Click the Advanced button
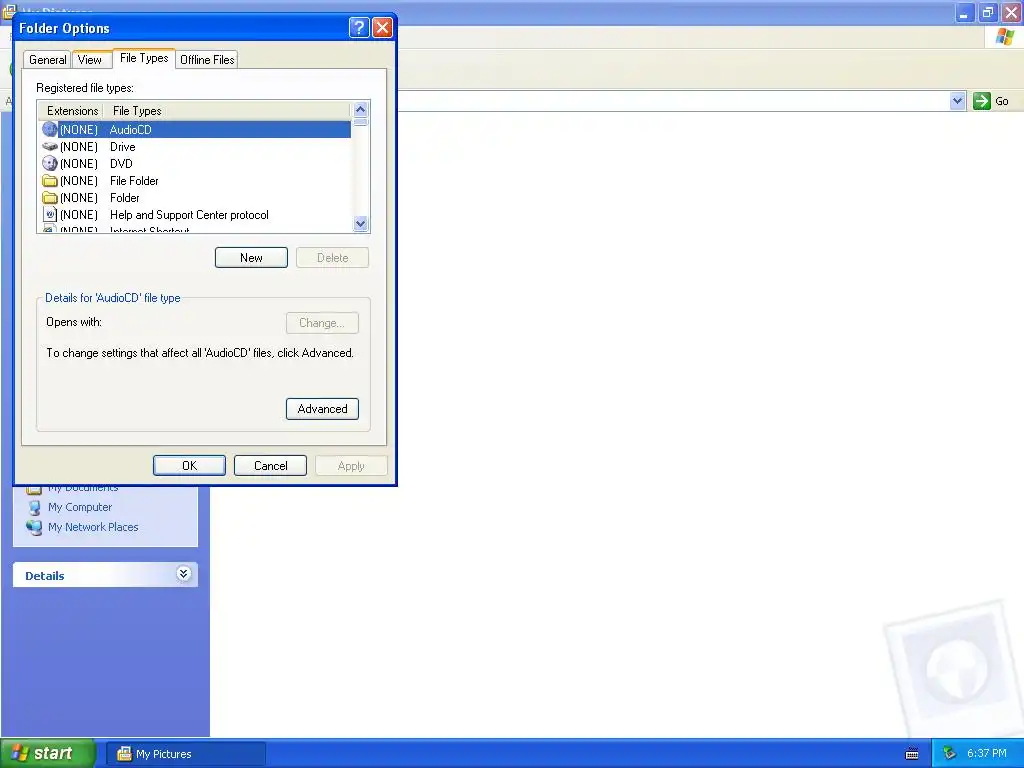1024x768 pixels. click(322, 409)
